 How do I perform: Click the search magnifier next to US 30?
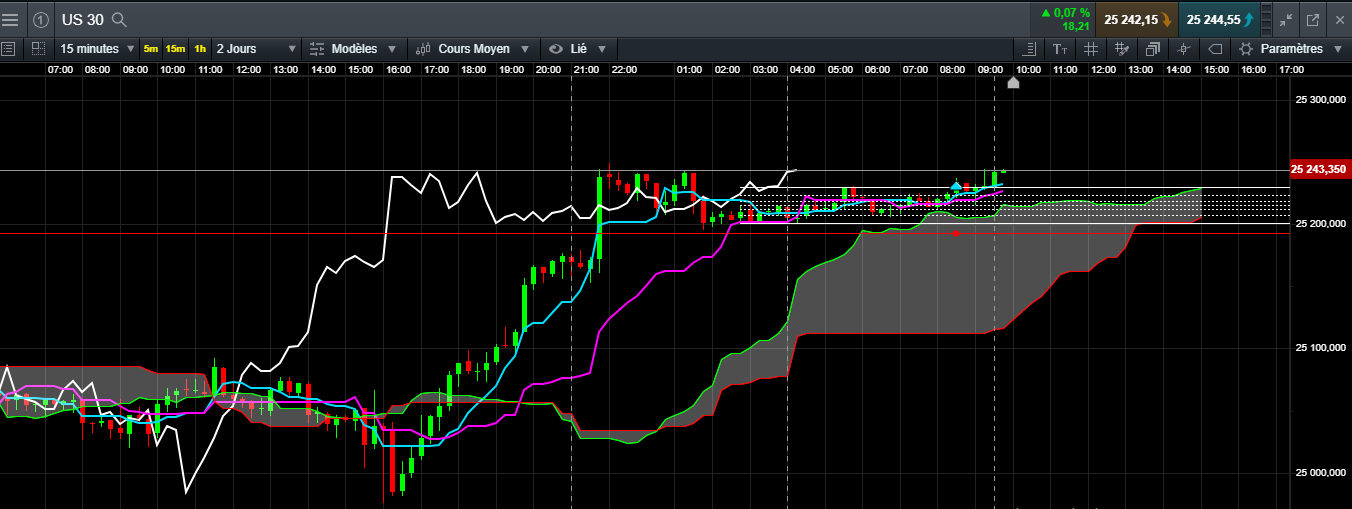click(118, 20)
